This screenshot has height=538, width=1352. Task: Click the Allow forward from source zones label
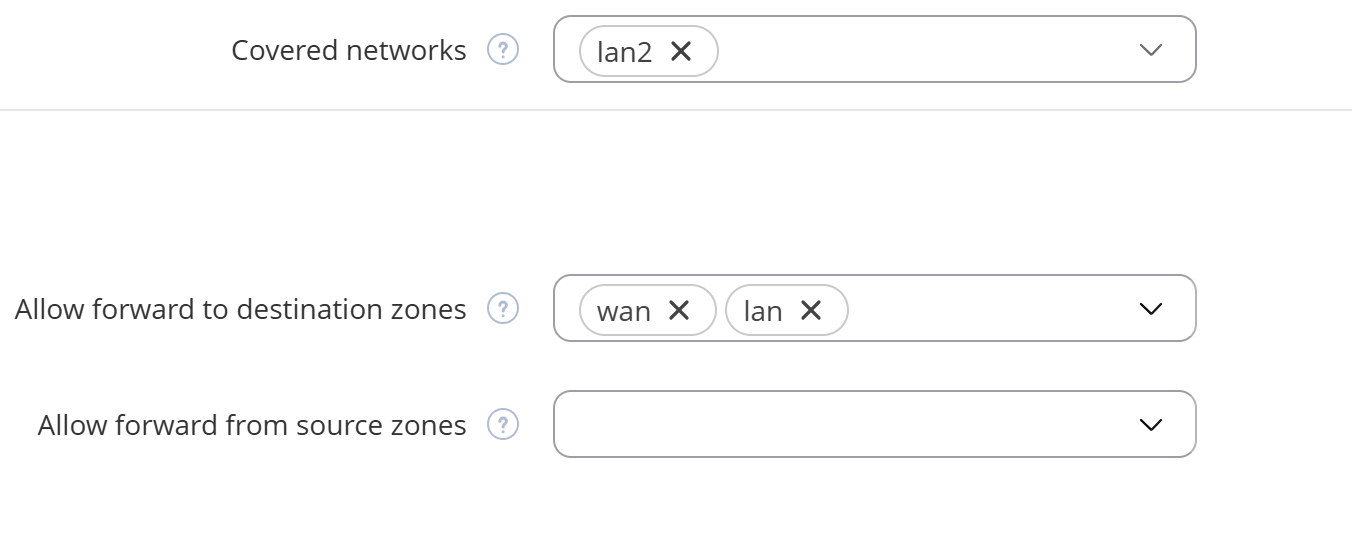point(252,425)
